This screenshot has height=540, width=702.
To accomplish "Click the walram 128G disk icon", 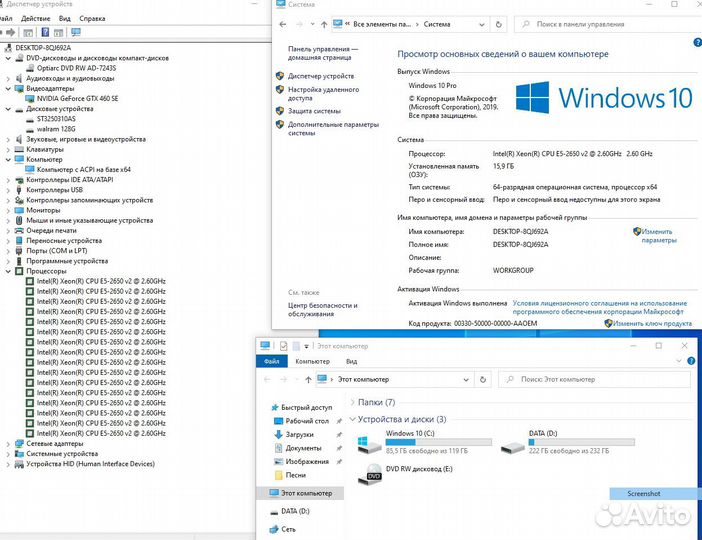I will tap(30, 129).
